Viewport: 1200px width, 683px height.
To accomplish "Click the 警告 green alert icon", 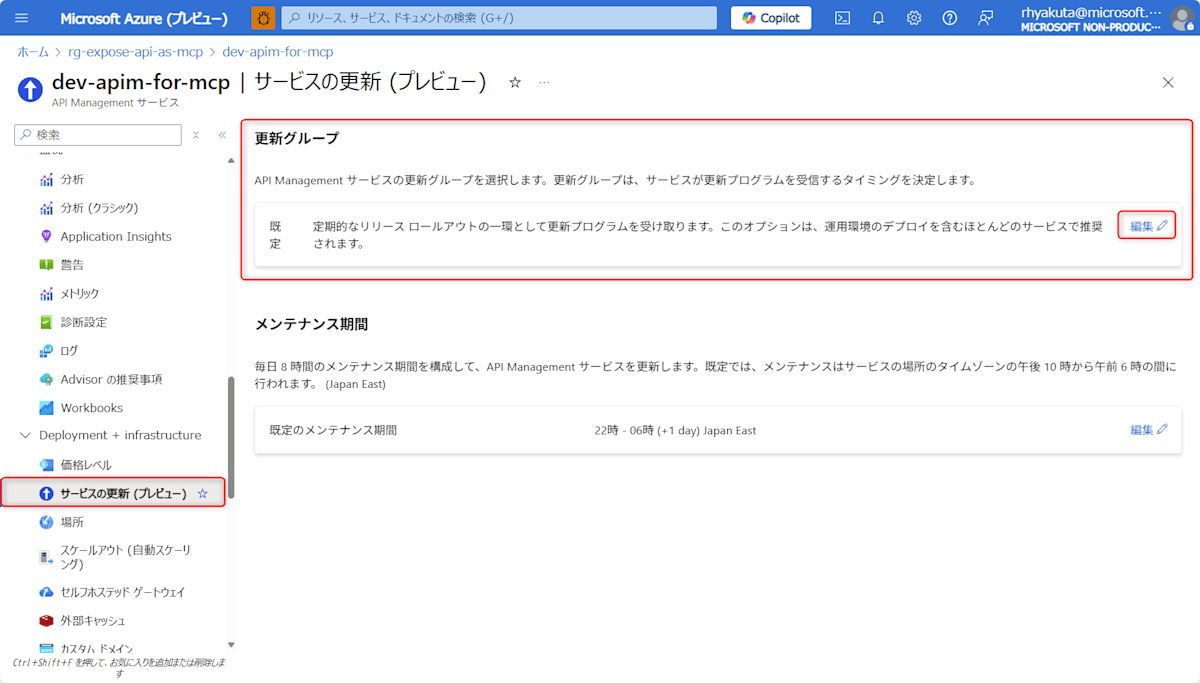I will click(46, 265).
